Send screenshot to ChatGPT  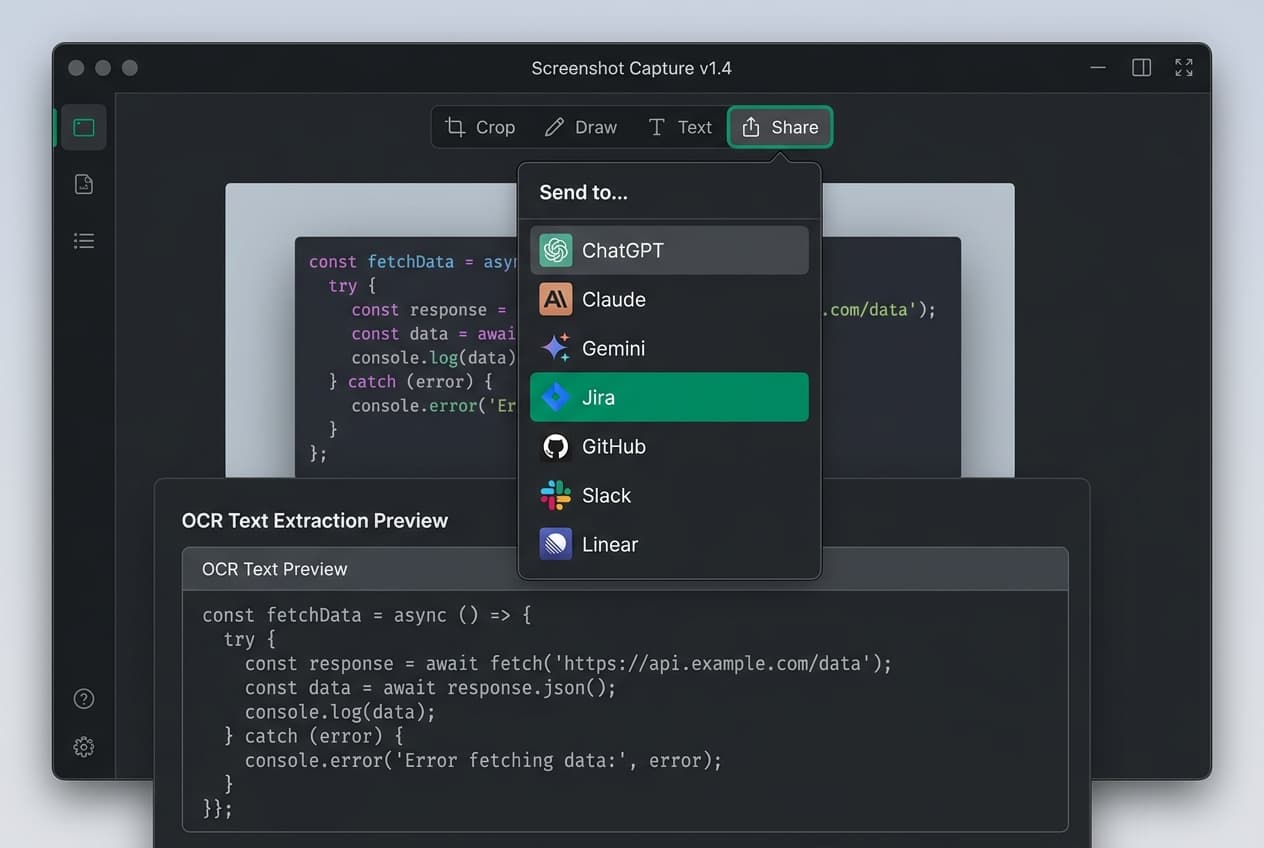pos(669,250)
